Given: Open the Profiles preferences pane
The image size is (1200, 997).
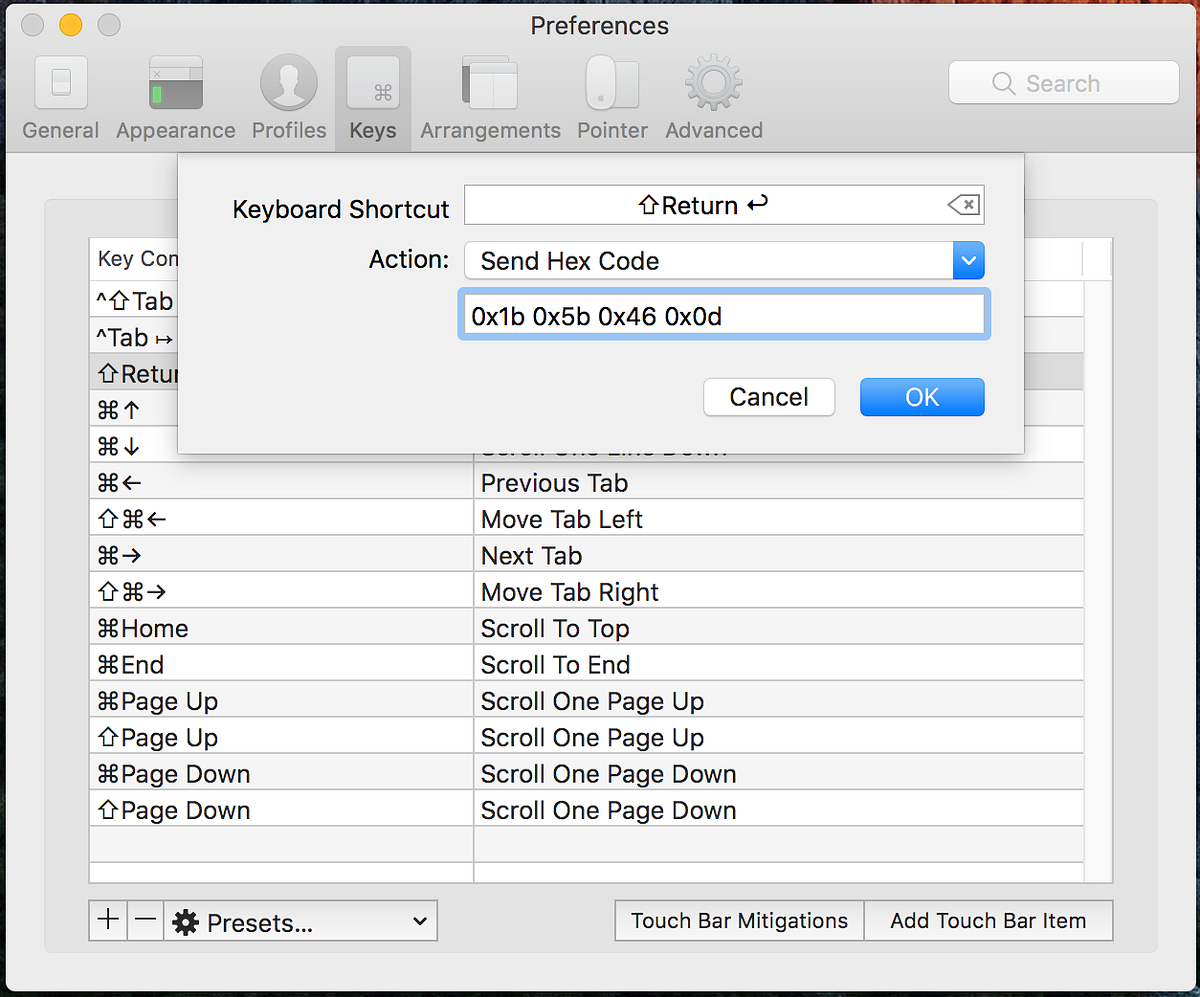Looking at the screenshot, I should pos(288,95).
